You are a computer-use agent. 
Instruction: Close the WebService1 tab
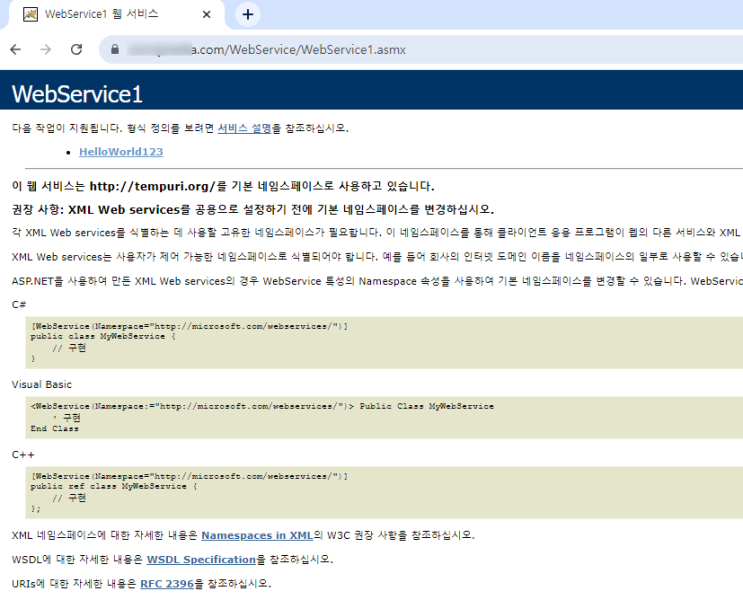pos(206,15)
